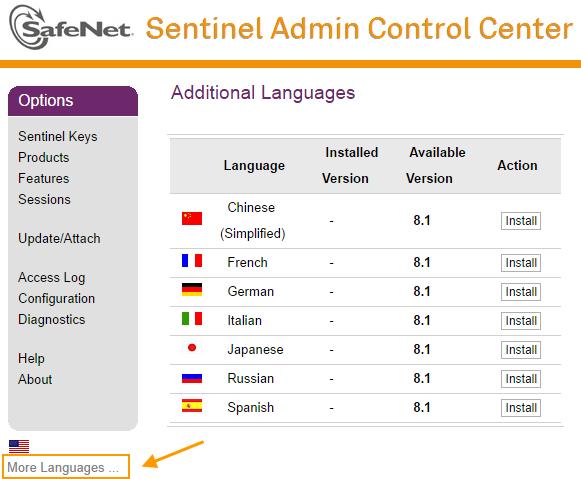The height and width of the screenshot is (479, 581).
Task: Install the Japanese language pack
Action: pos(521,350)
